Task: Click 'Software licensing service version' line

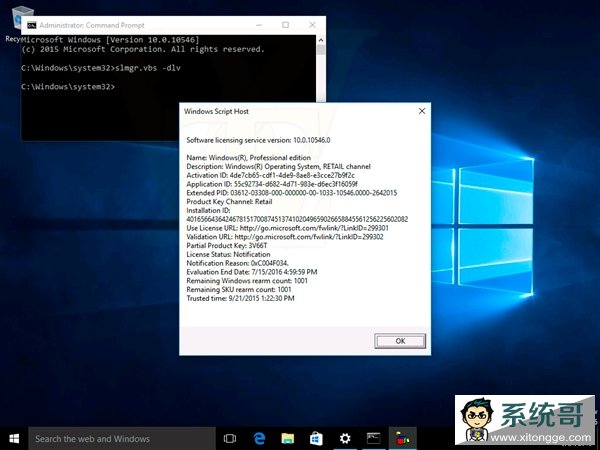Action: (258, 140)
